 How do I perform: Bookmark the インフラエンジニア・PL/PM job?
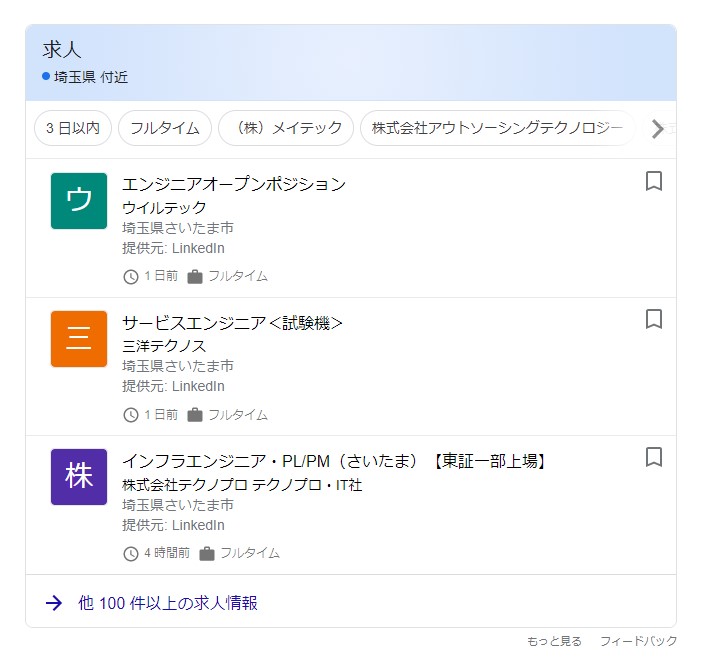pos(653,457)
